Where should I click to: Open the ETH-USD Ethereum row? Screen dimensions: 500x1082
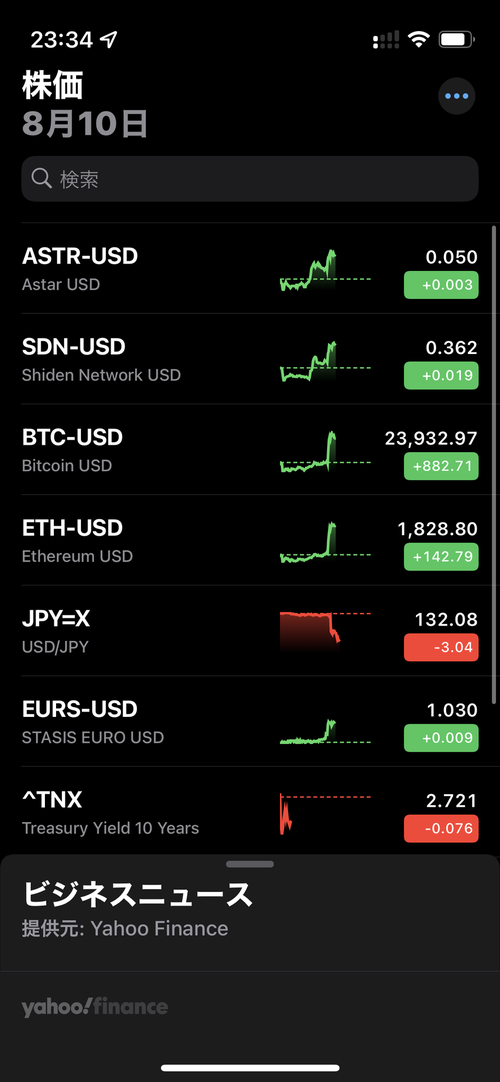click(x=250, y=540)
